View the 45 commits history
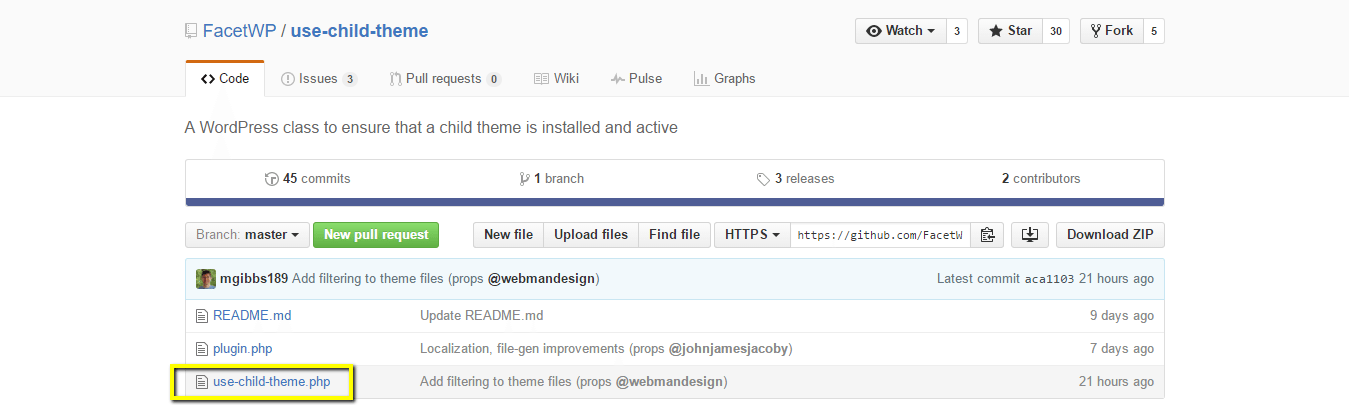1349x405 pixels. tap(307, 179)
